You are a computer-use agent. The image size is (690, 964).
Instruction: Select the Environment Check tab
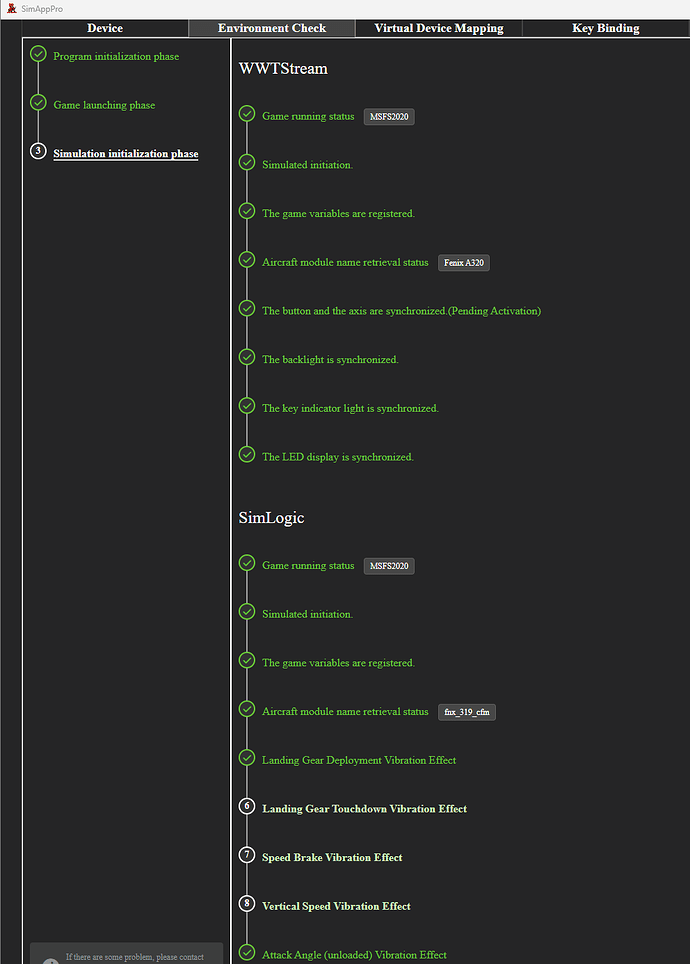pyautogui.click(x=272, y=28)
